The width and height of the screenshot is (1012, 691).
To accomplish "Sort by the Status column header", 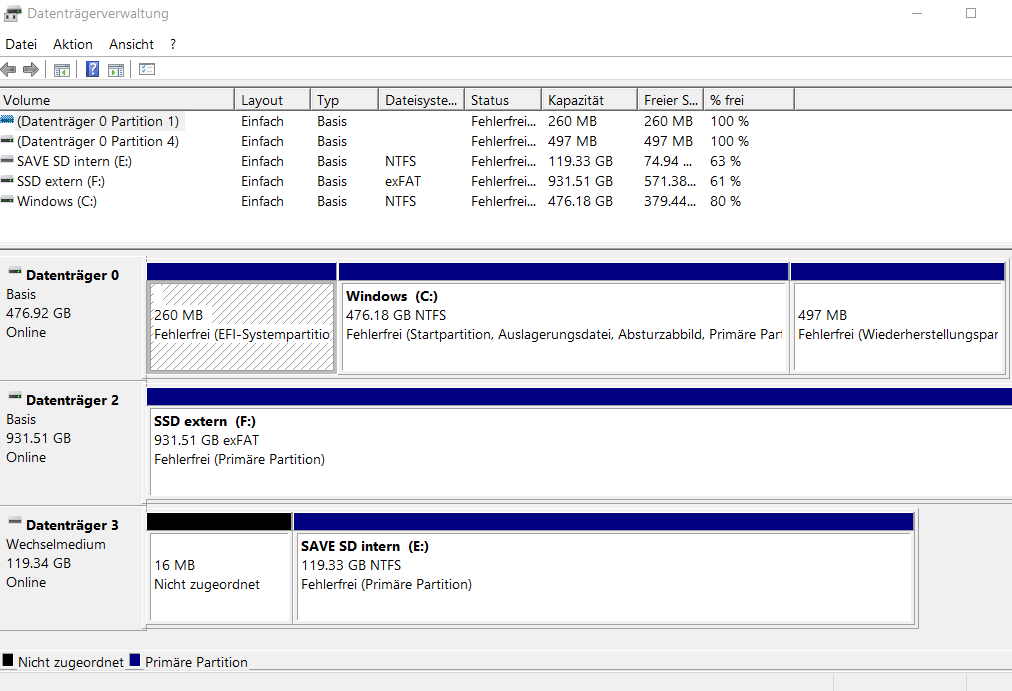I will (503, 100).
